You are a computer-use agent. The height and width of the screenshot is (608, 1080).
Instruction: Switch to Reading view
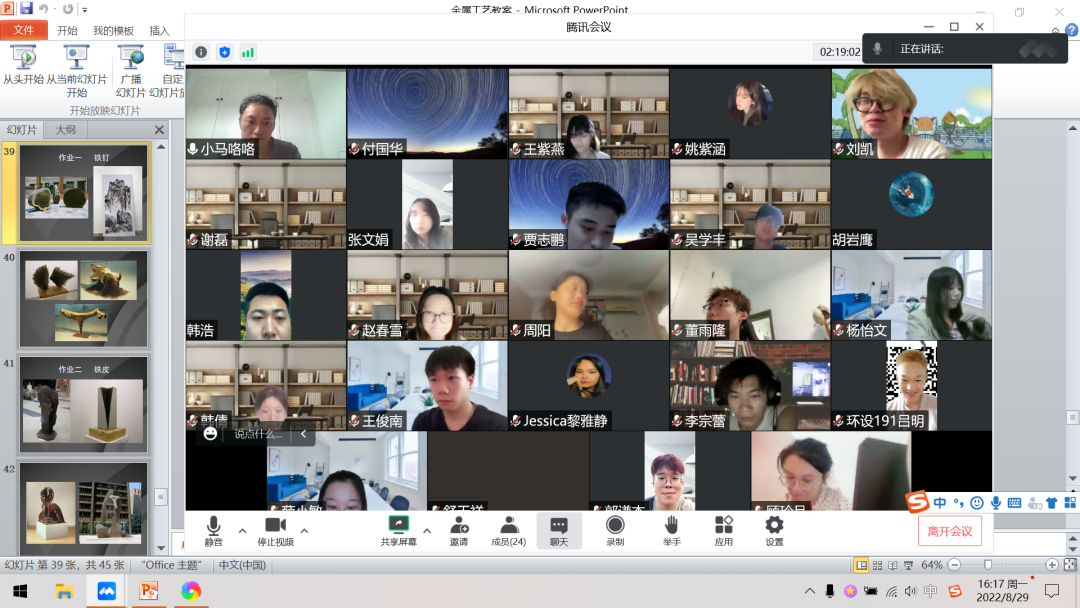point(893,565)
